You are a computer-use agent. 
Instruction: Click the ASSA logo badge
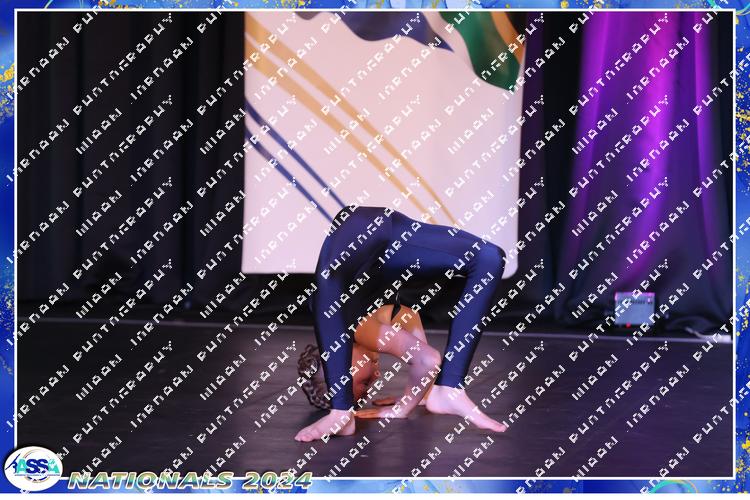33,468
